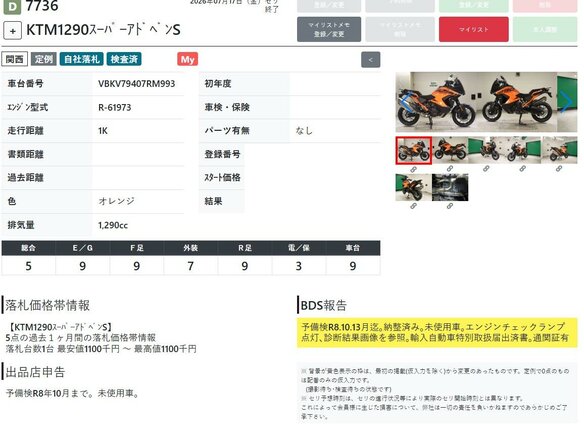
Task: Click the 検査済 tag
Action: point(124,59)
